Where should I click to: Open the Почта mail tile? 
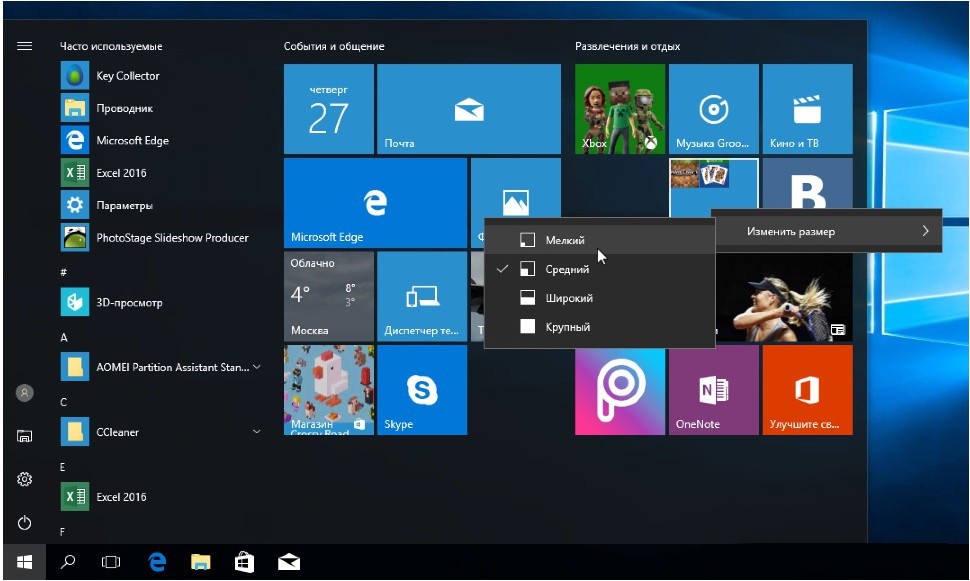pos(469,109)
